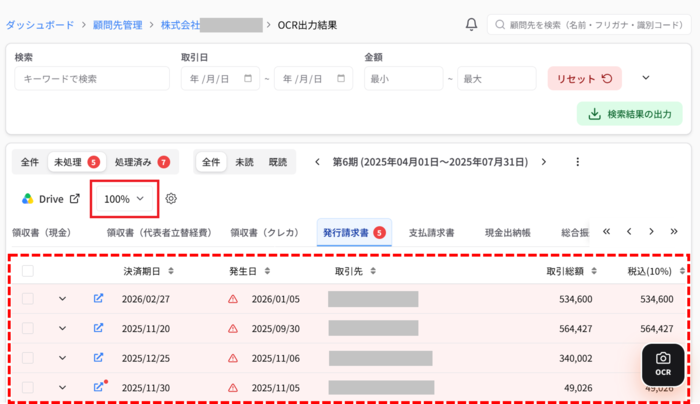Open the calendar picker for the start date
The width and height of the screenshot is (700, 404).
pos(248,79)
